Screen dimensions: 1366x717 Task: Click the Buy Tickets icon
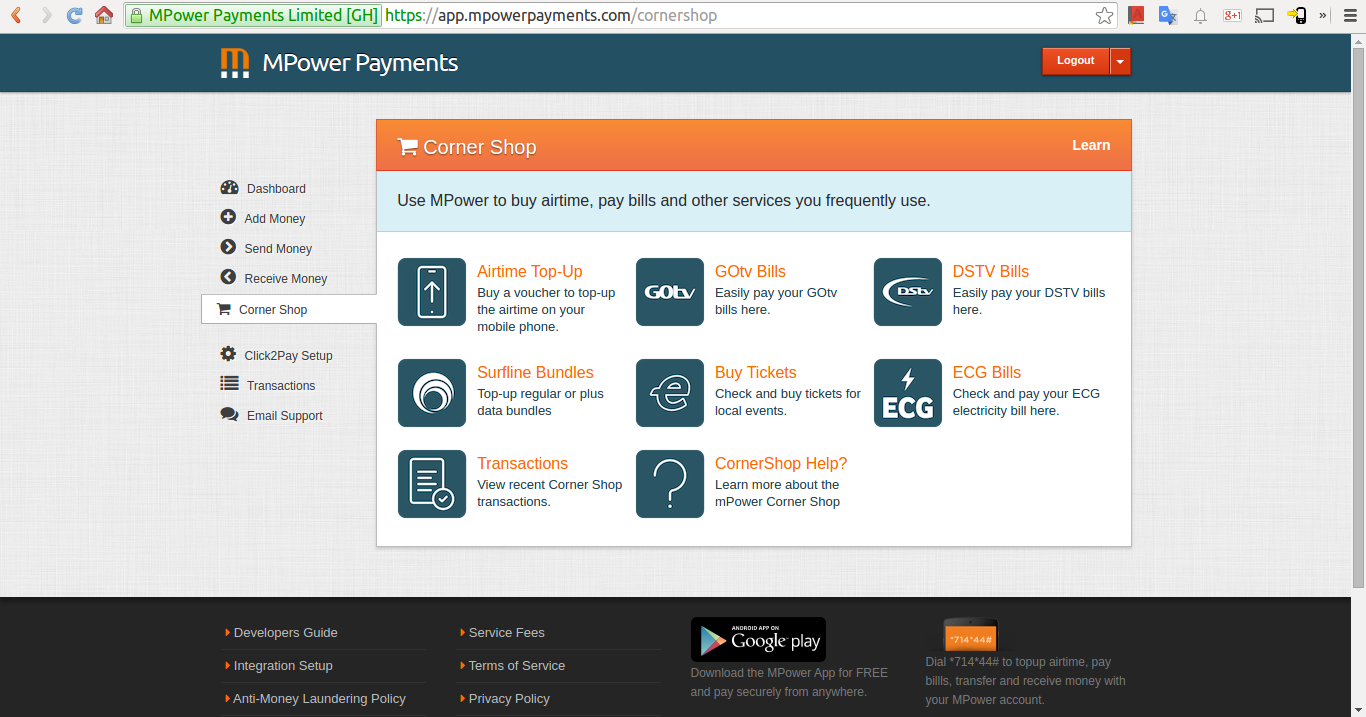pyautogui.click(x=669, y=393)
